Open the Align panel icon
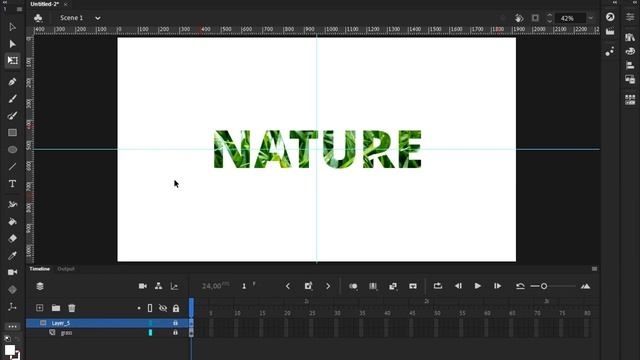Screen dimensions: 640x360 pyautogui.click(x=630, y=65)
